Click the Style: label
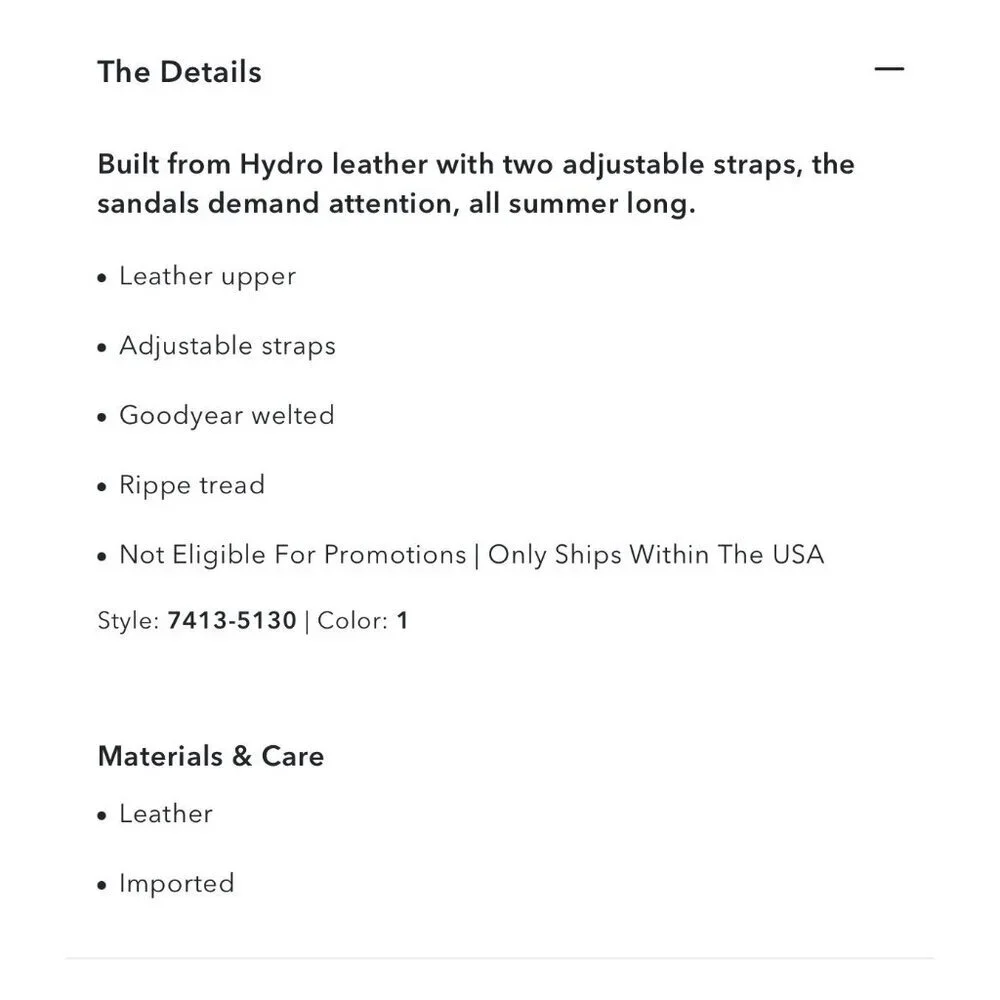The image size is (1000, 1000). coord(128,621)
